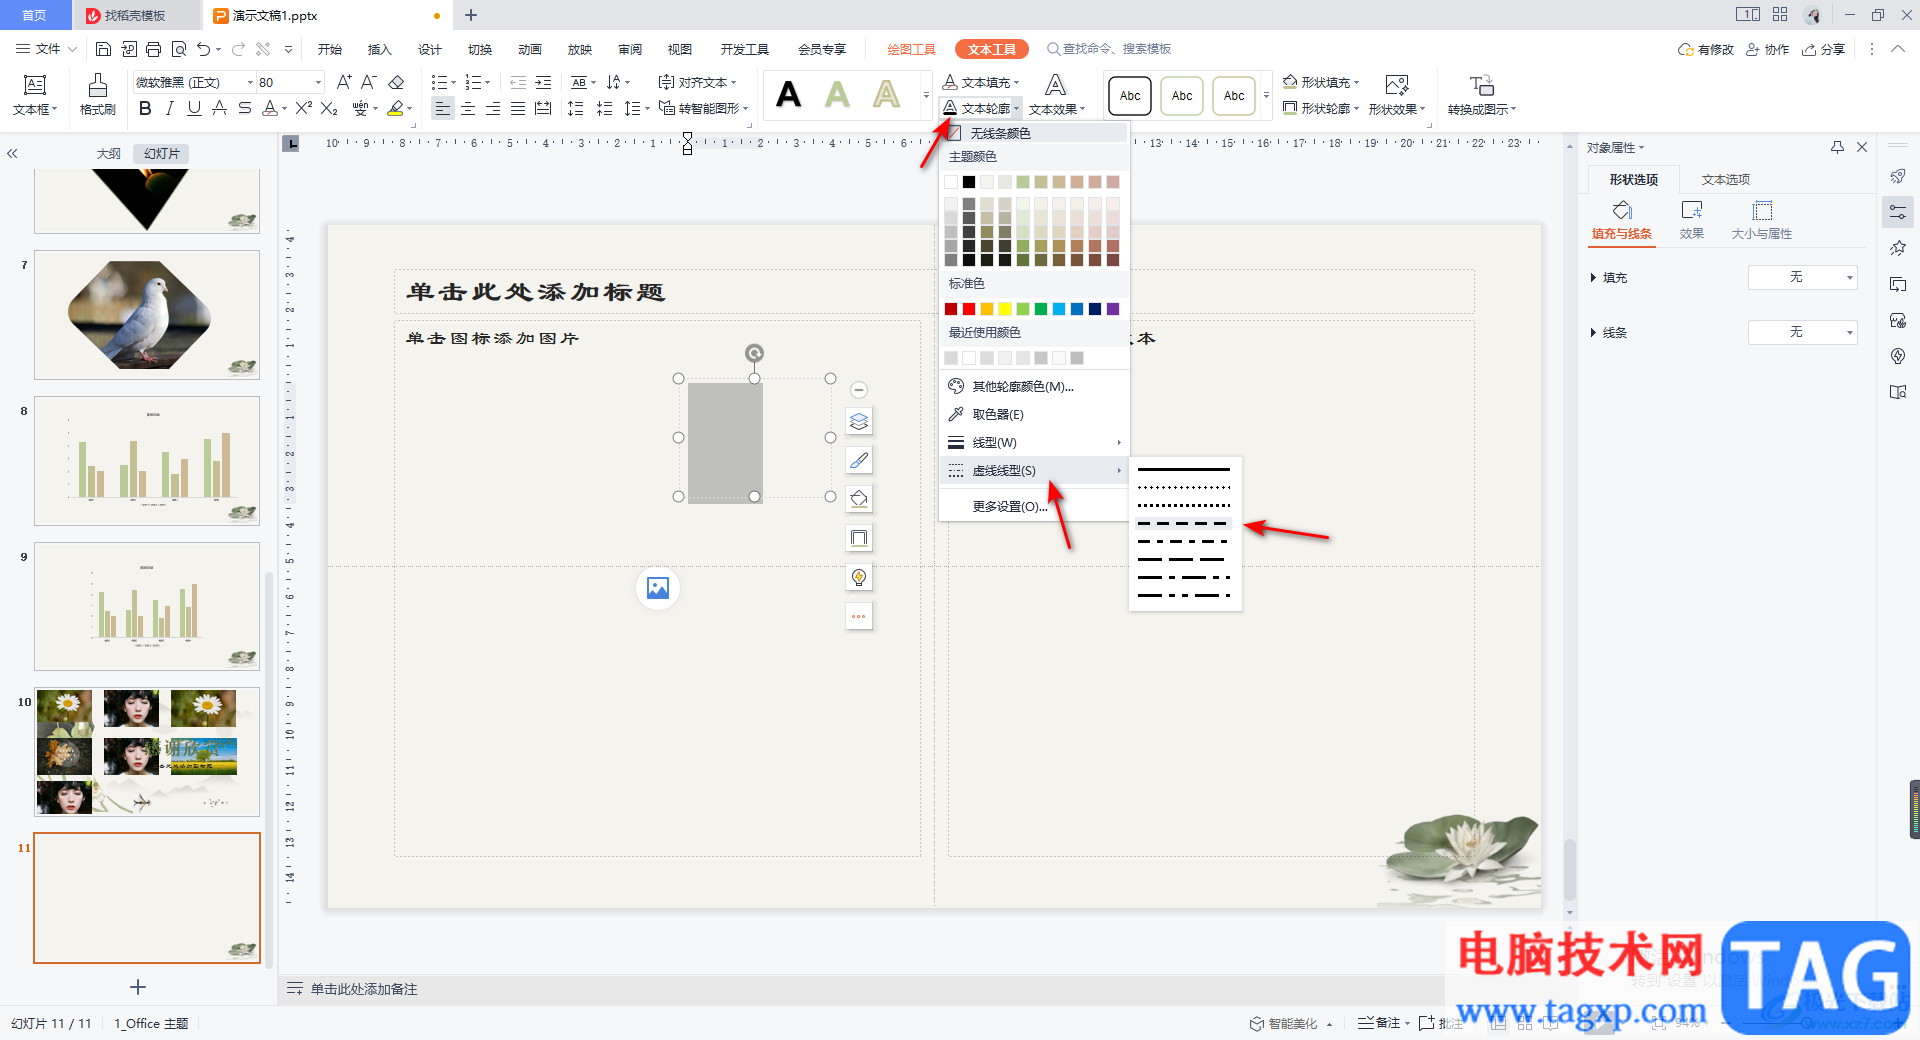Pick the yellow standard color swatch

(x=1005, y=309)
